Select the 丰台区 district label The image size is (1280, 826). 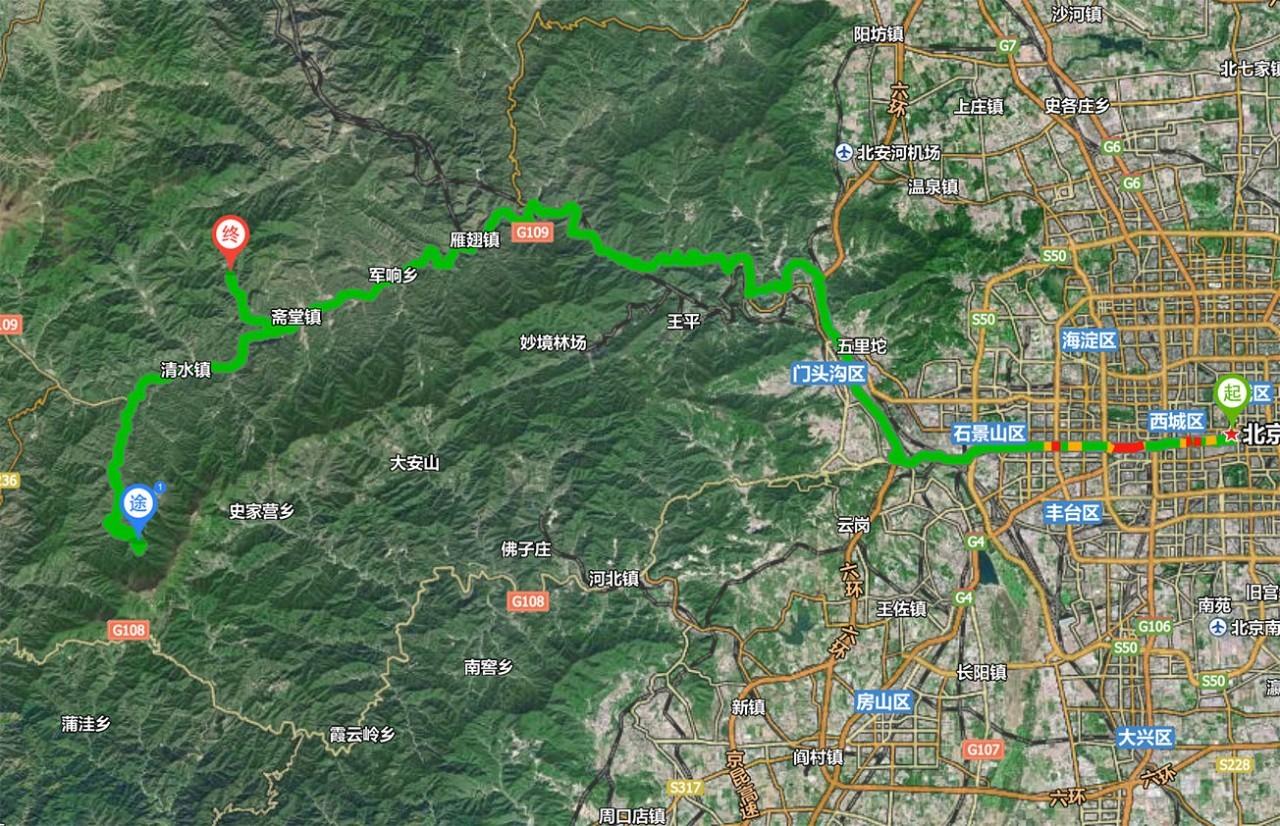pos(1072,514)
